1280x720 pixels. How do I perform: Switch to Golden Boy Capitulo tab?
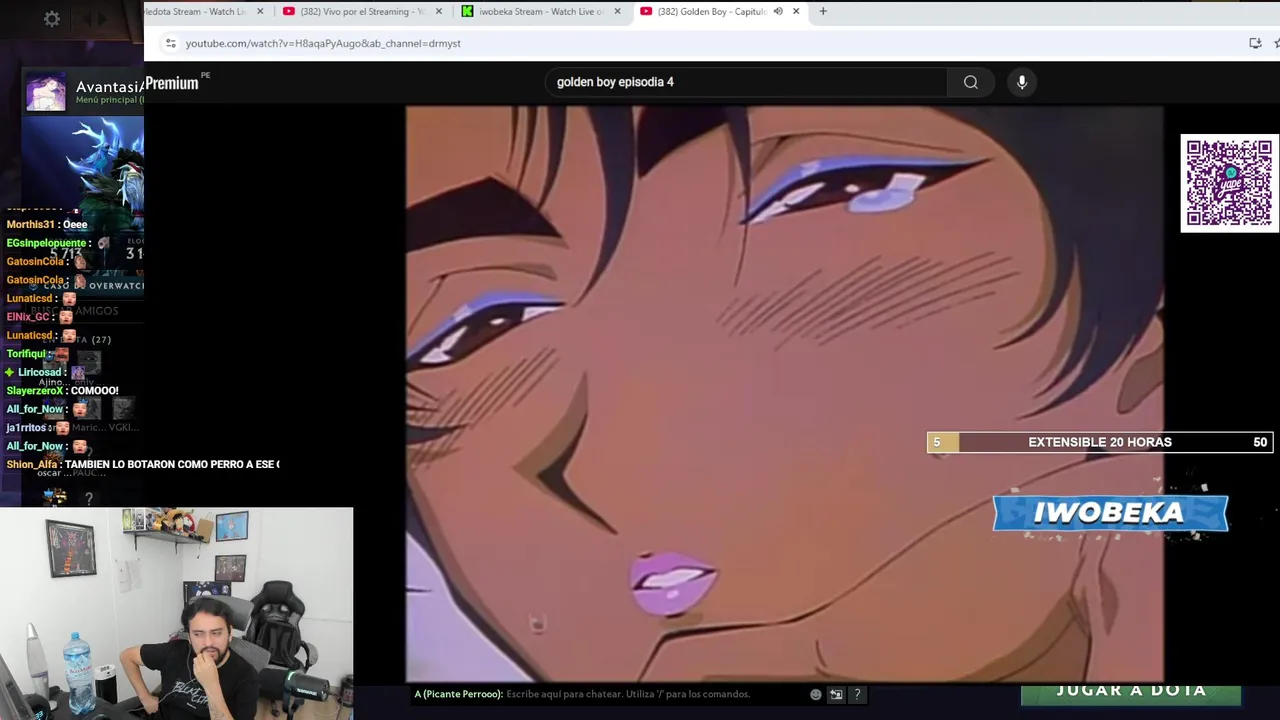point(713,11)
